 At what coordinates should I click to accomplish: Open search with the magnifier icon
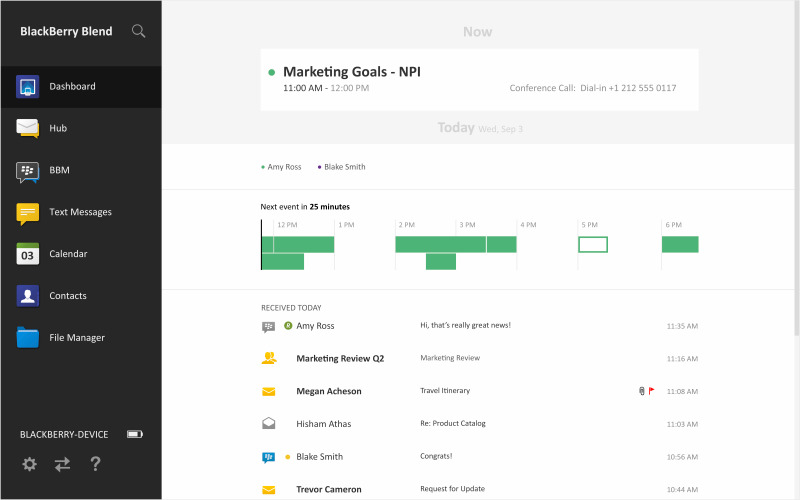tap(138, 31)
